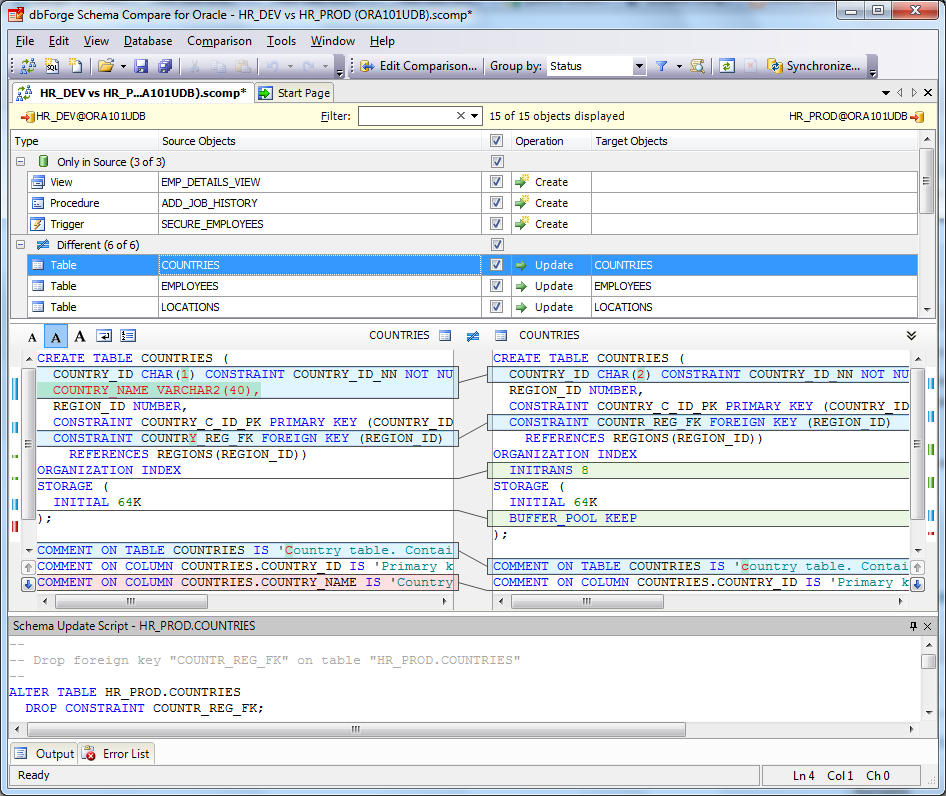The image size is (946, 796).
Task: Close the Schema Update Script panel
Action: point(928,626)
